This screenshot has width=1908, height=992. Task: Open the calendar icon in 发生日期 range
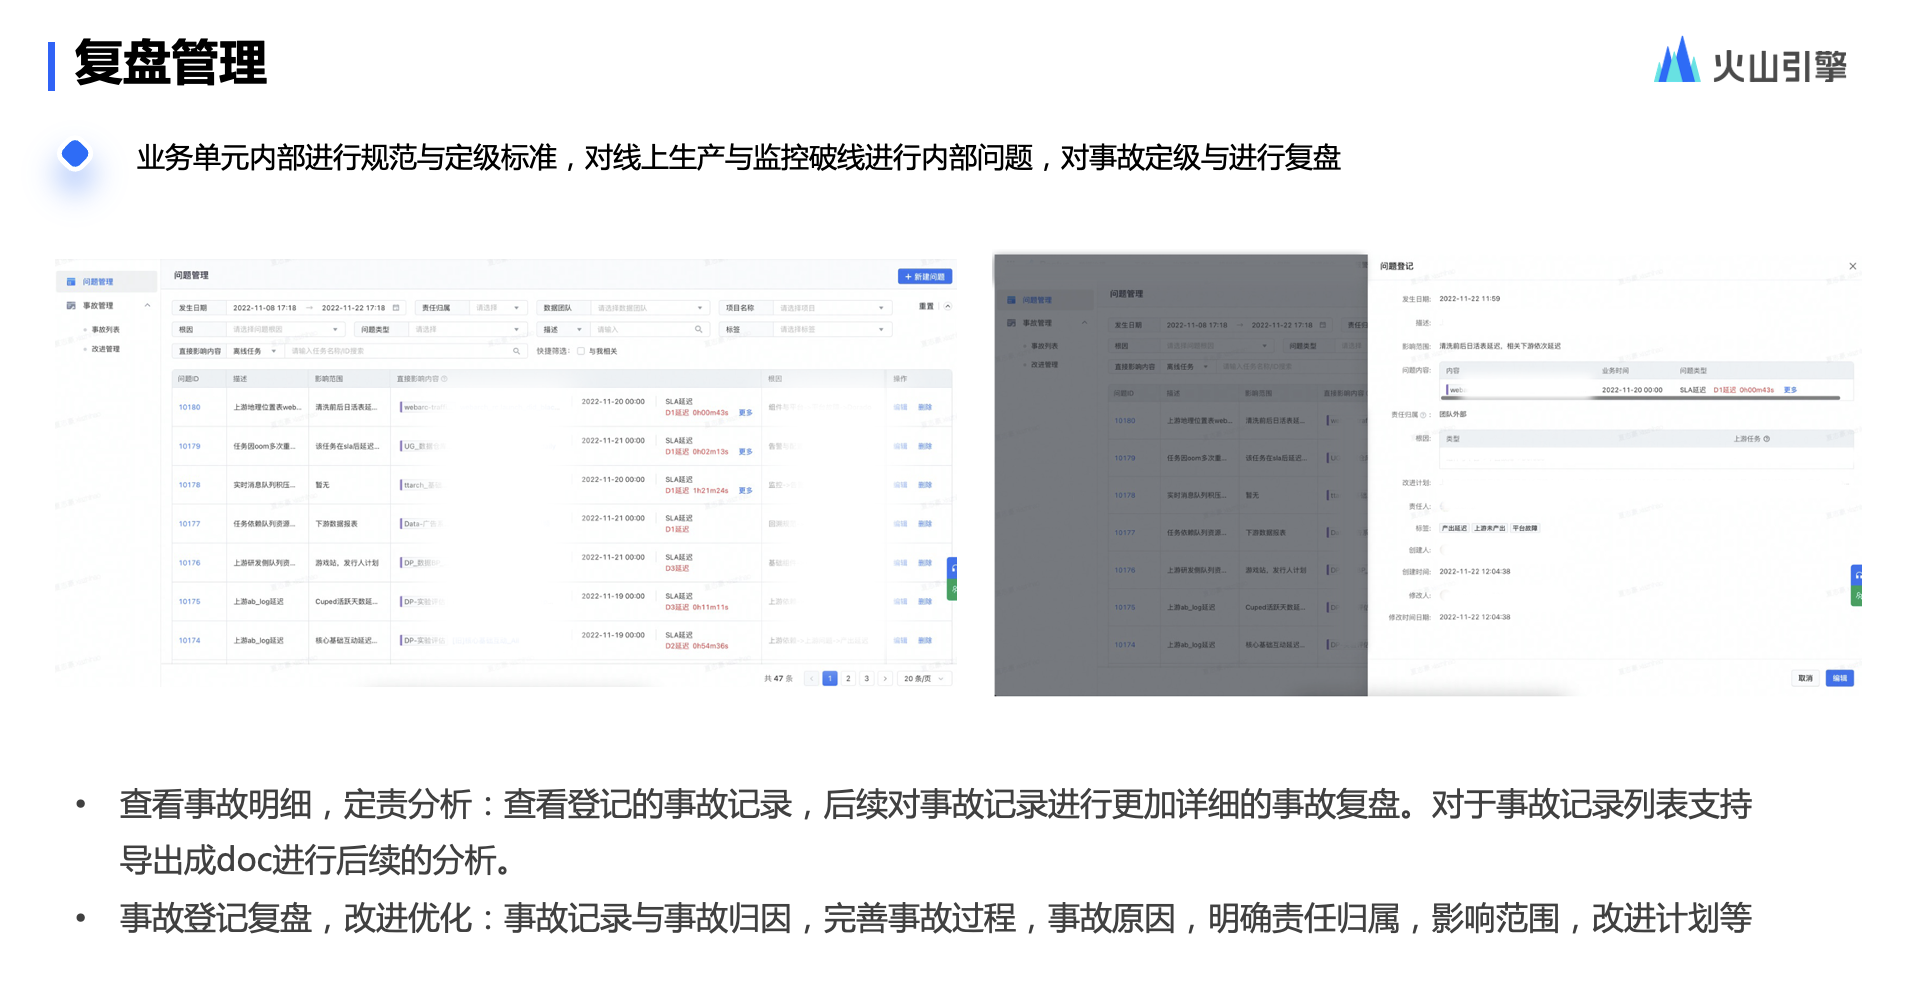point(396,308)
